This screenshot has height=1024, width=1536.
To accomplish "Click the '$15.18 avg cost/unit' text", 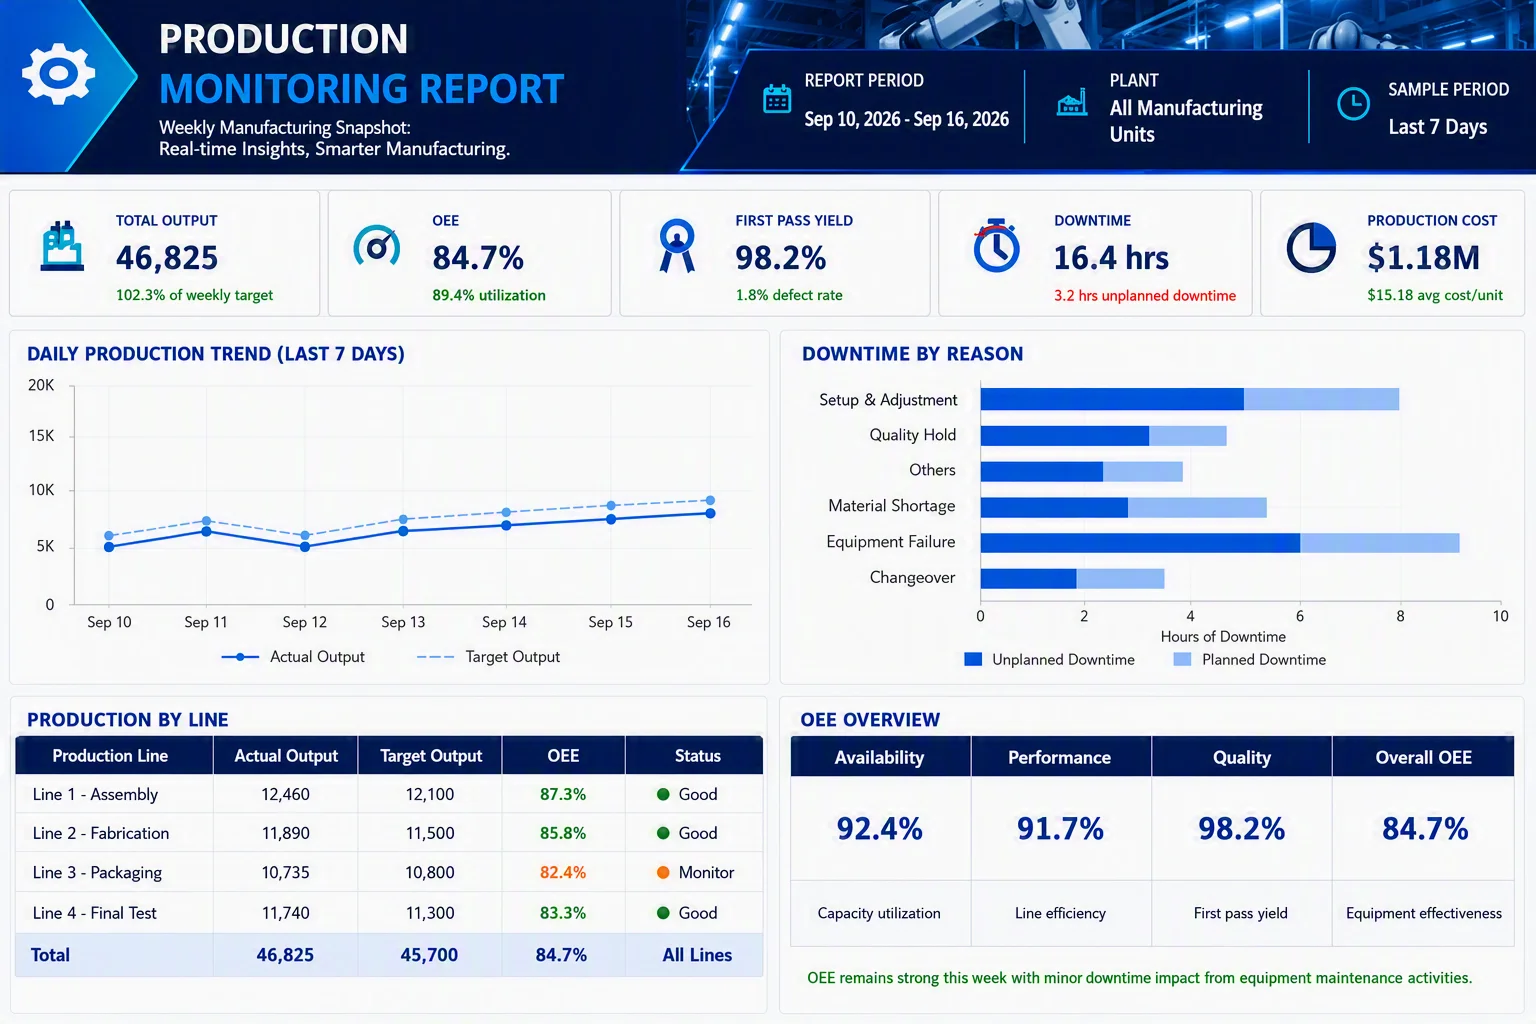I will [x=1435, y=295].
